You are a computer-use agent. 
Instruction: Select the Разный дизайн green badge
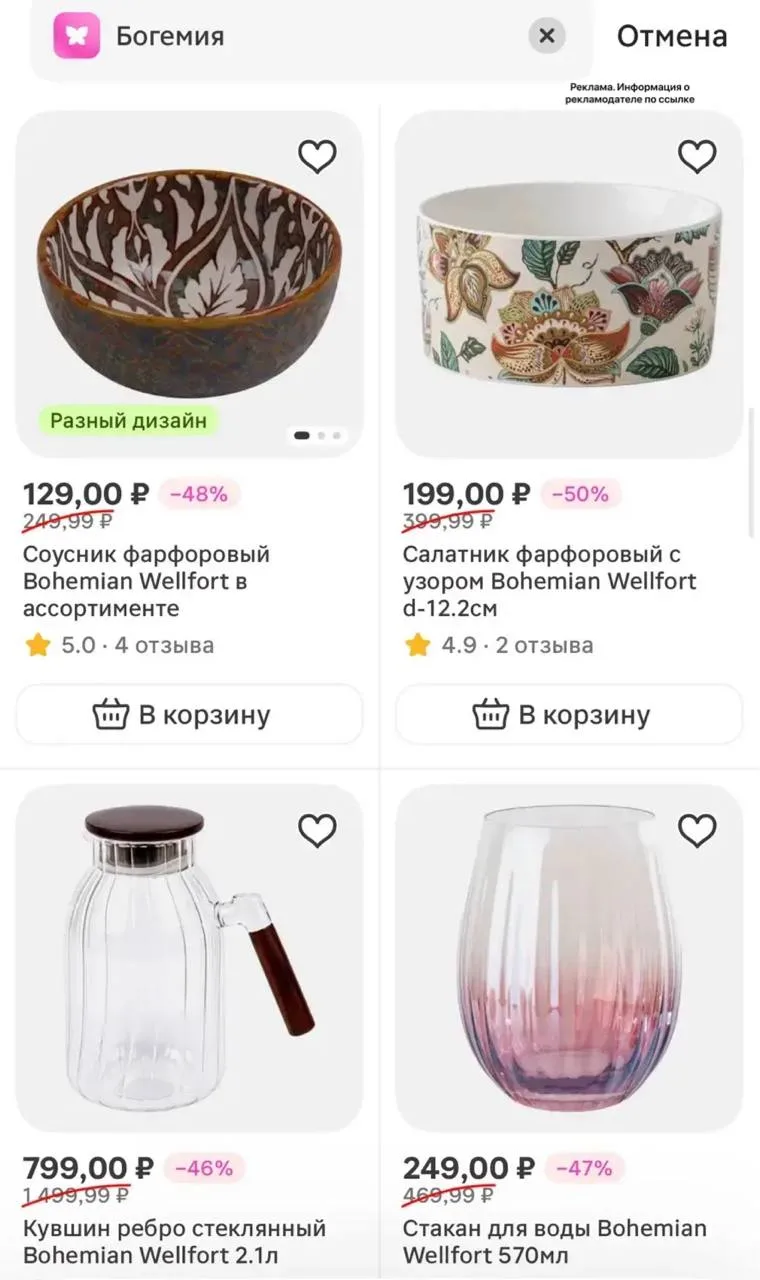click(x=129, y=421)
